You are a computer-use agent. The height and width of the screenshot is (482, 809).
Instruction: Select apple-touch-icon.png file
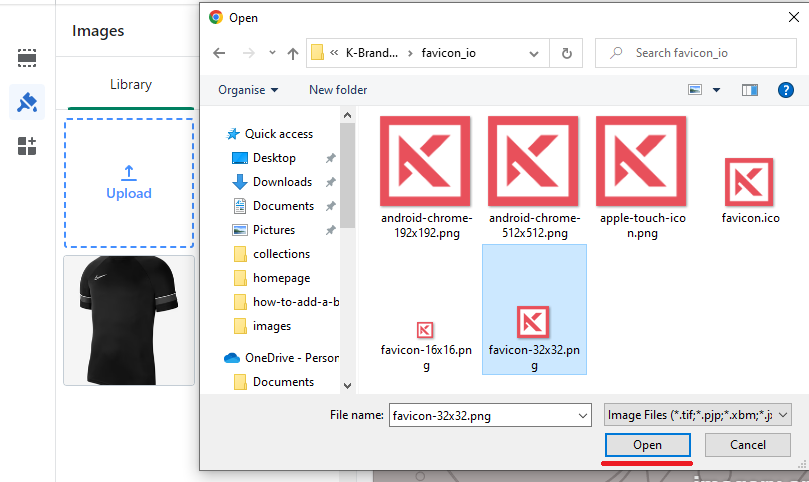(x=642, y=178)
